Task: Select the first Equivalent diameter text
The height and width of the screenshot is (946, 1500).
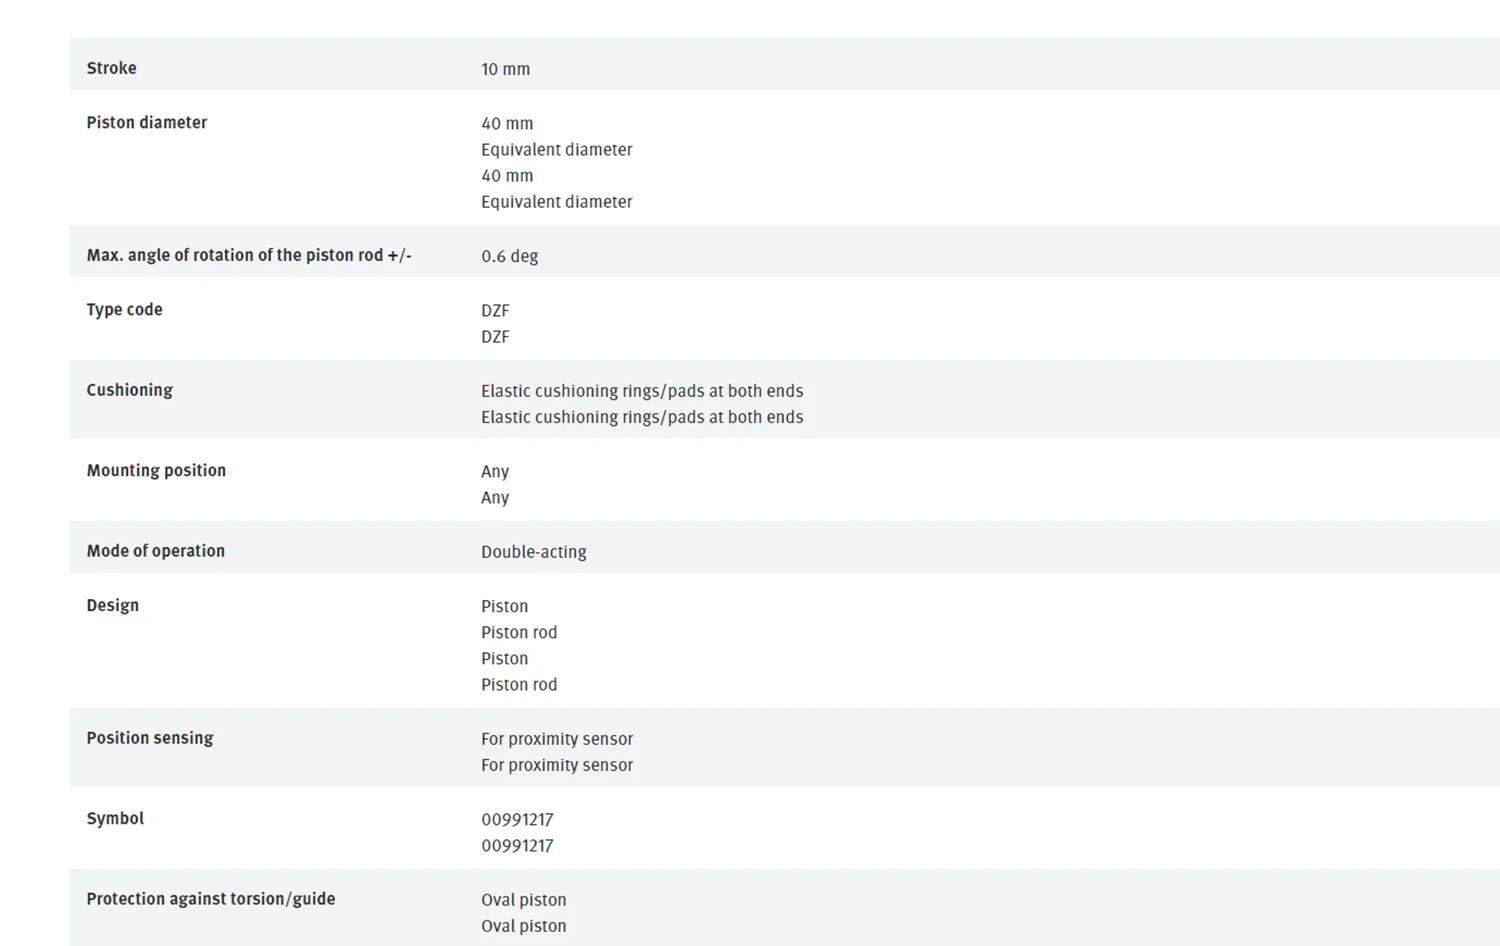Action: (x=556, y=149)
